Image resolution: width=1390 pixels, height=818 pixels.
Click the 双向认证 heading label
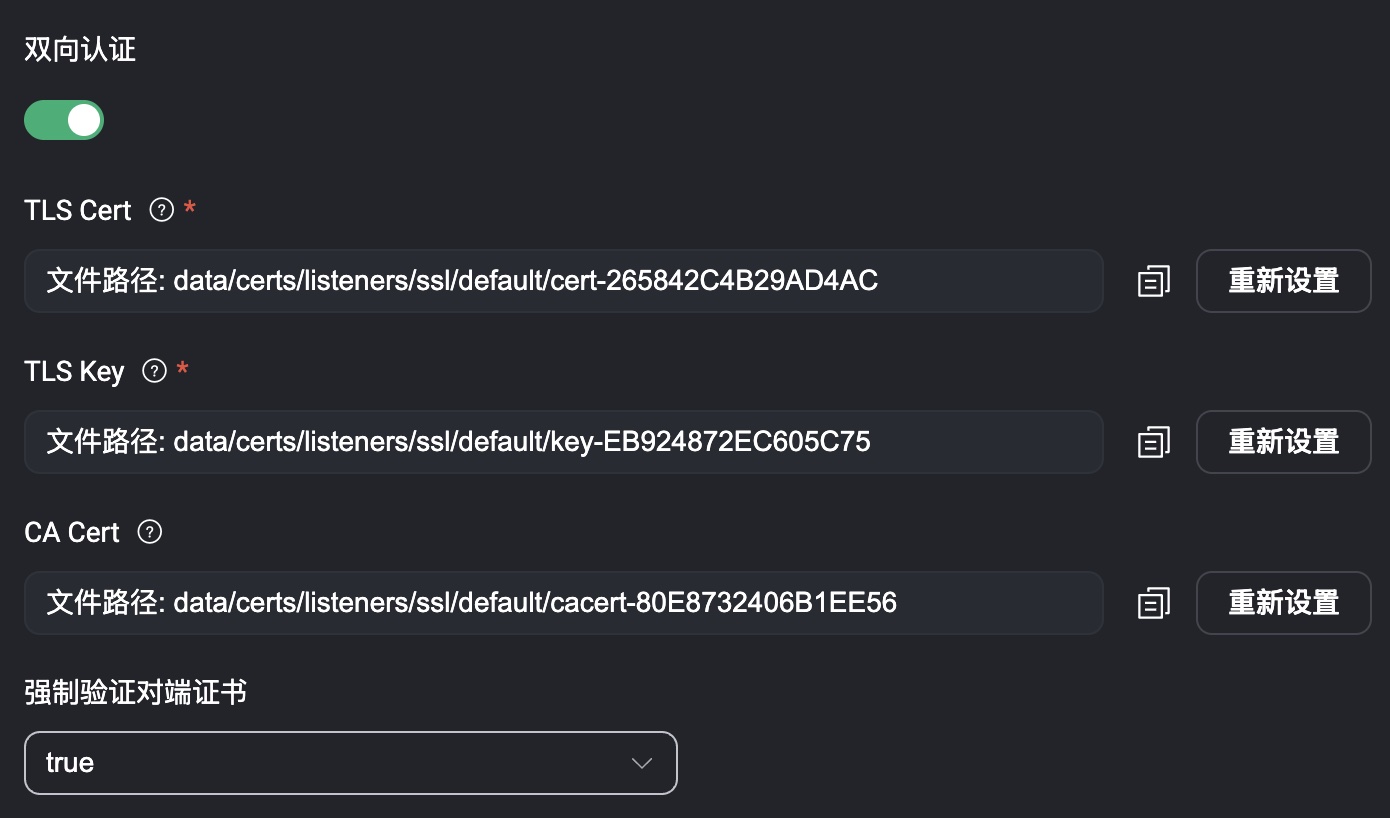click(x=80, y=50)
